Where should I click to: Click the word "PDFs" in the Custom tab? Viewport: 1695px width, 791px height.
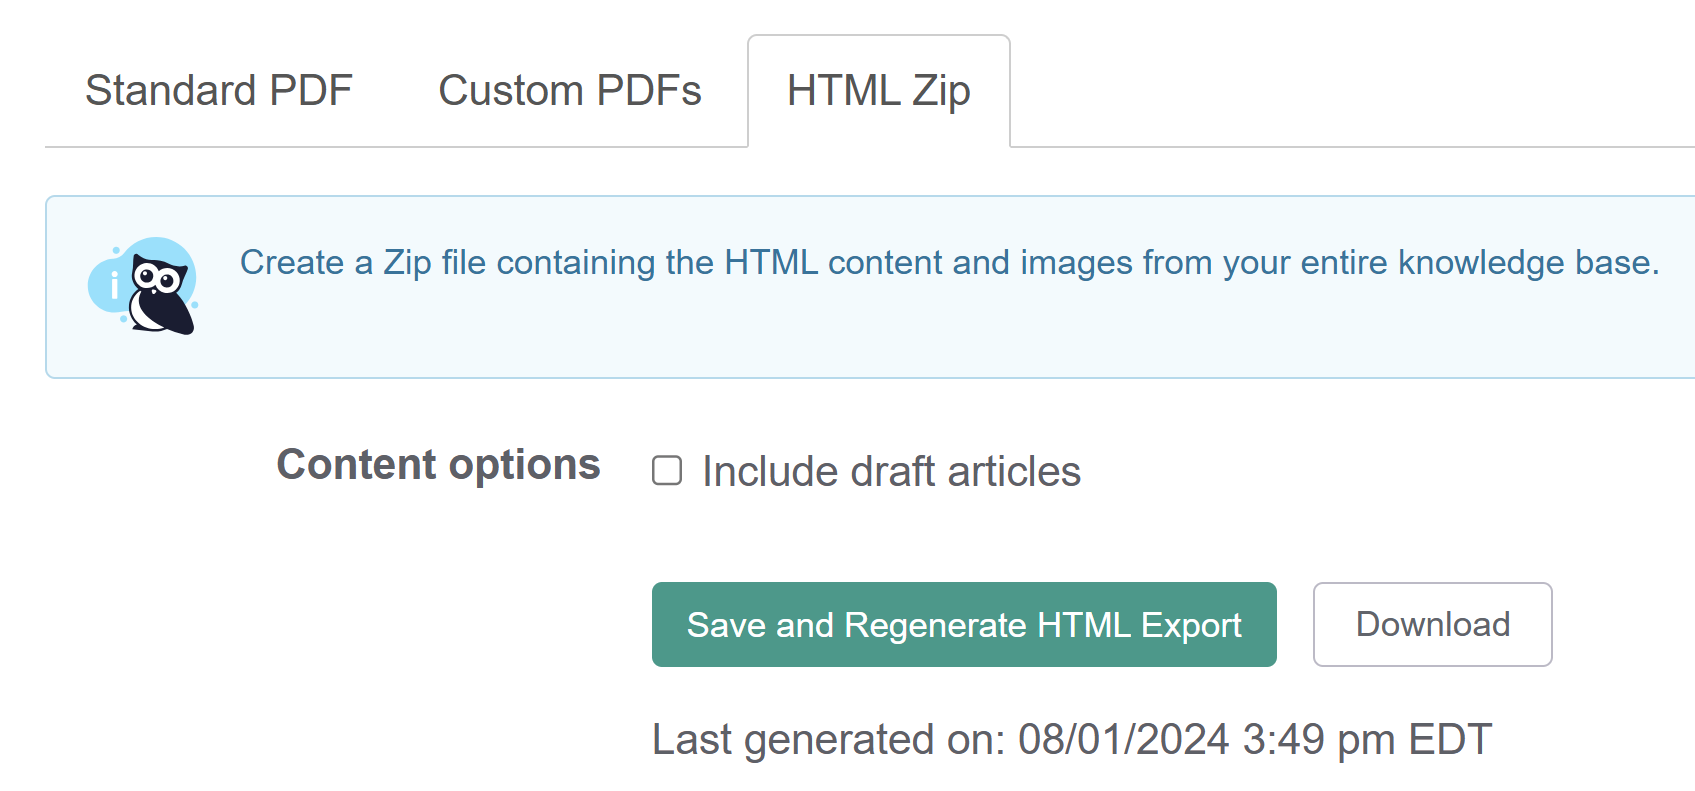coord(649,91)
